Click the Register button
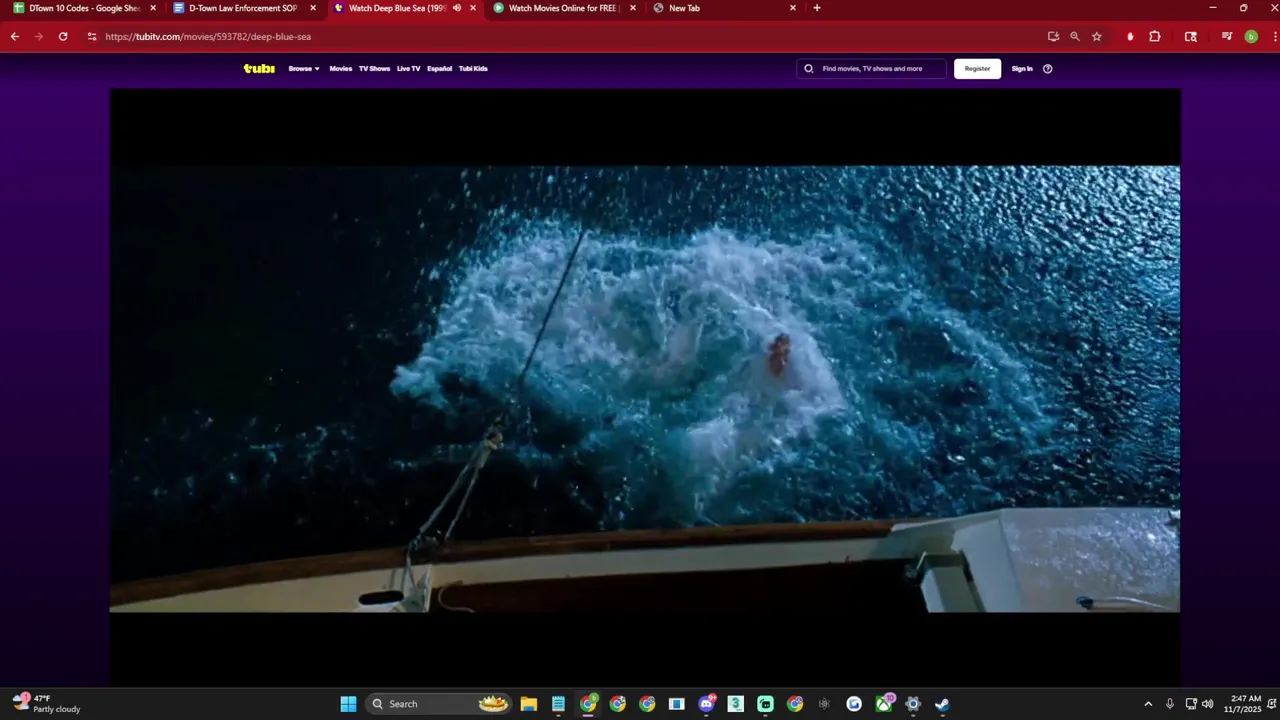Screen dimensions: 1280x720 [977, 69]
